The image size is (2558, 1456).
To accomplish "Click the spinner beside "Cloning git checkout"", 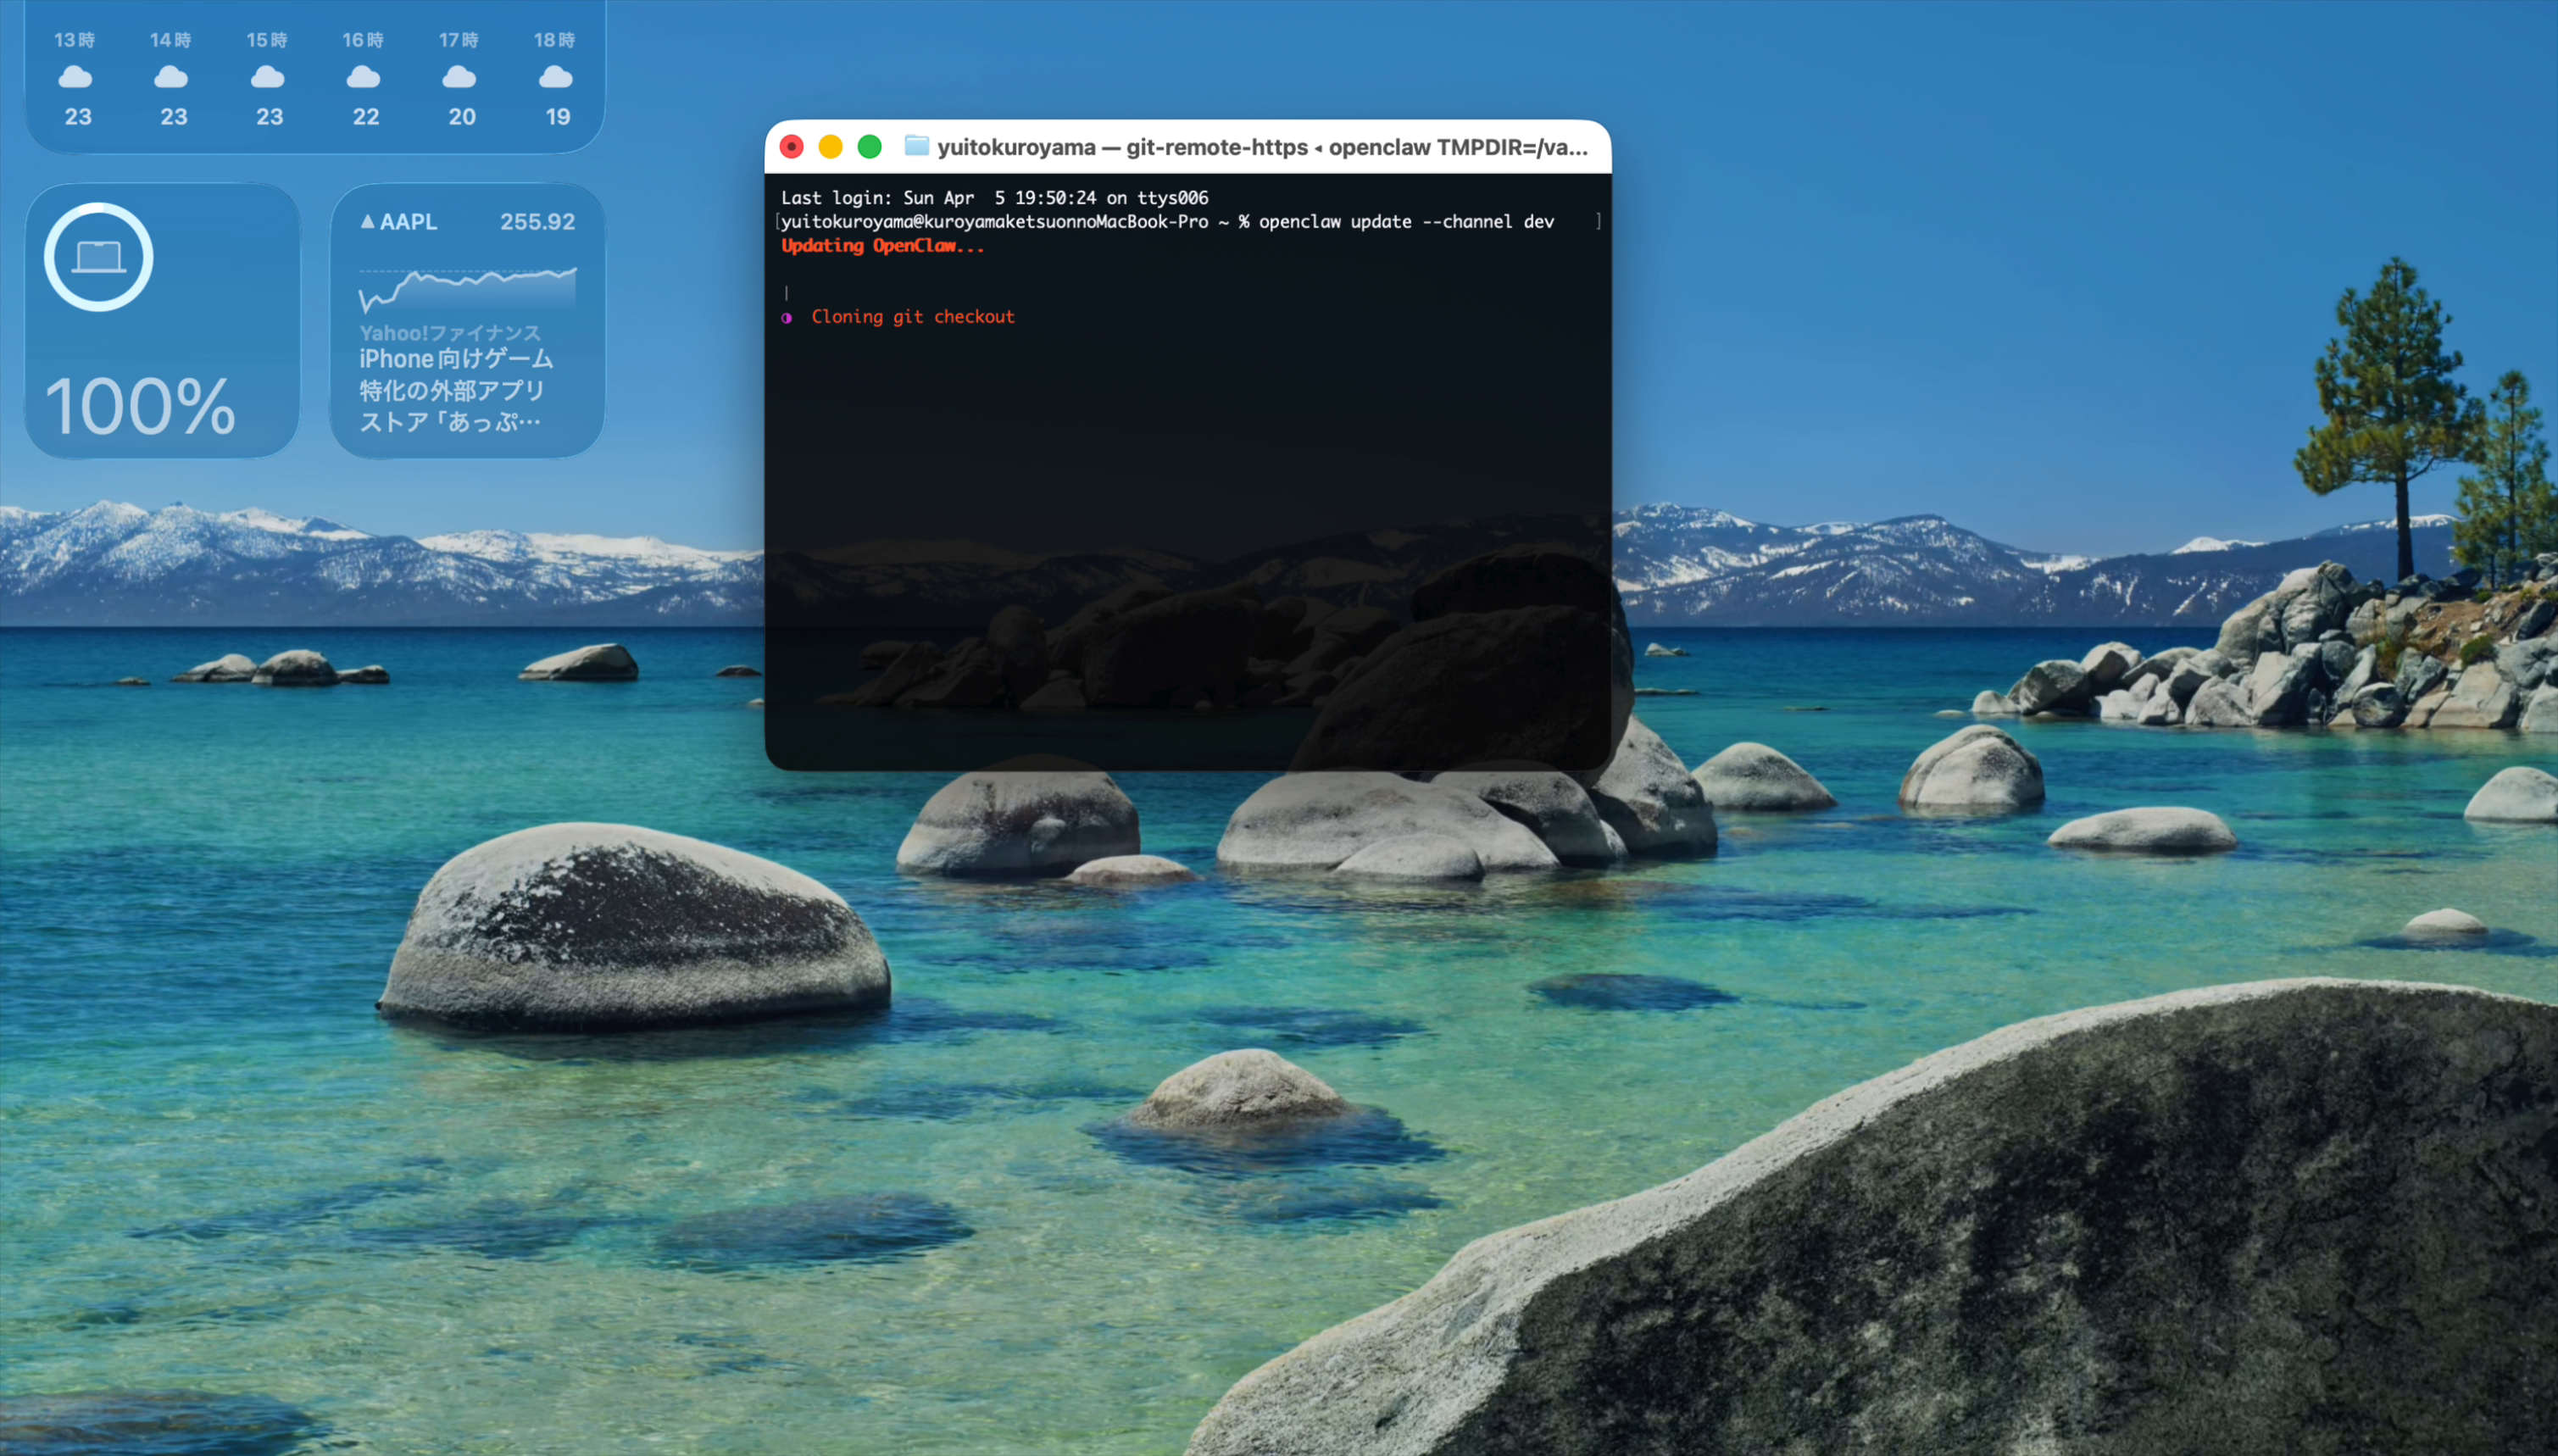I will click(789, 317).
